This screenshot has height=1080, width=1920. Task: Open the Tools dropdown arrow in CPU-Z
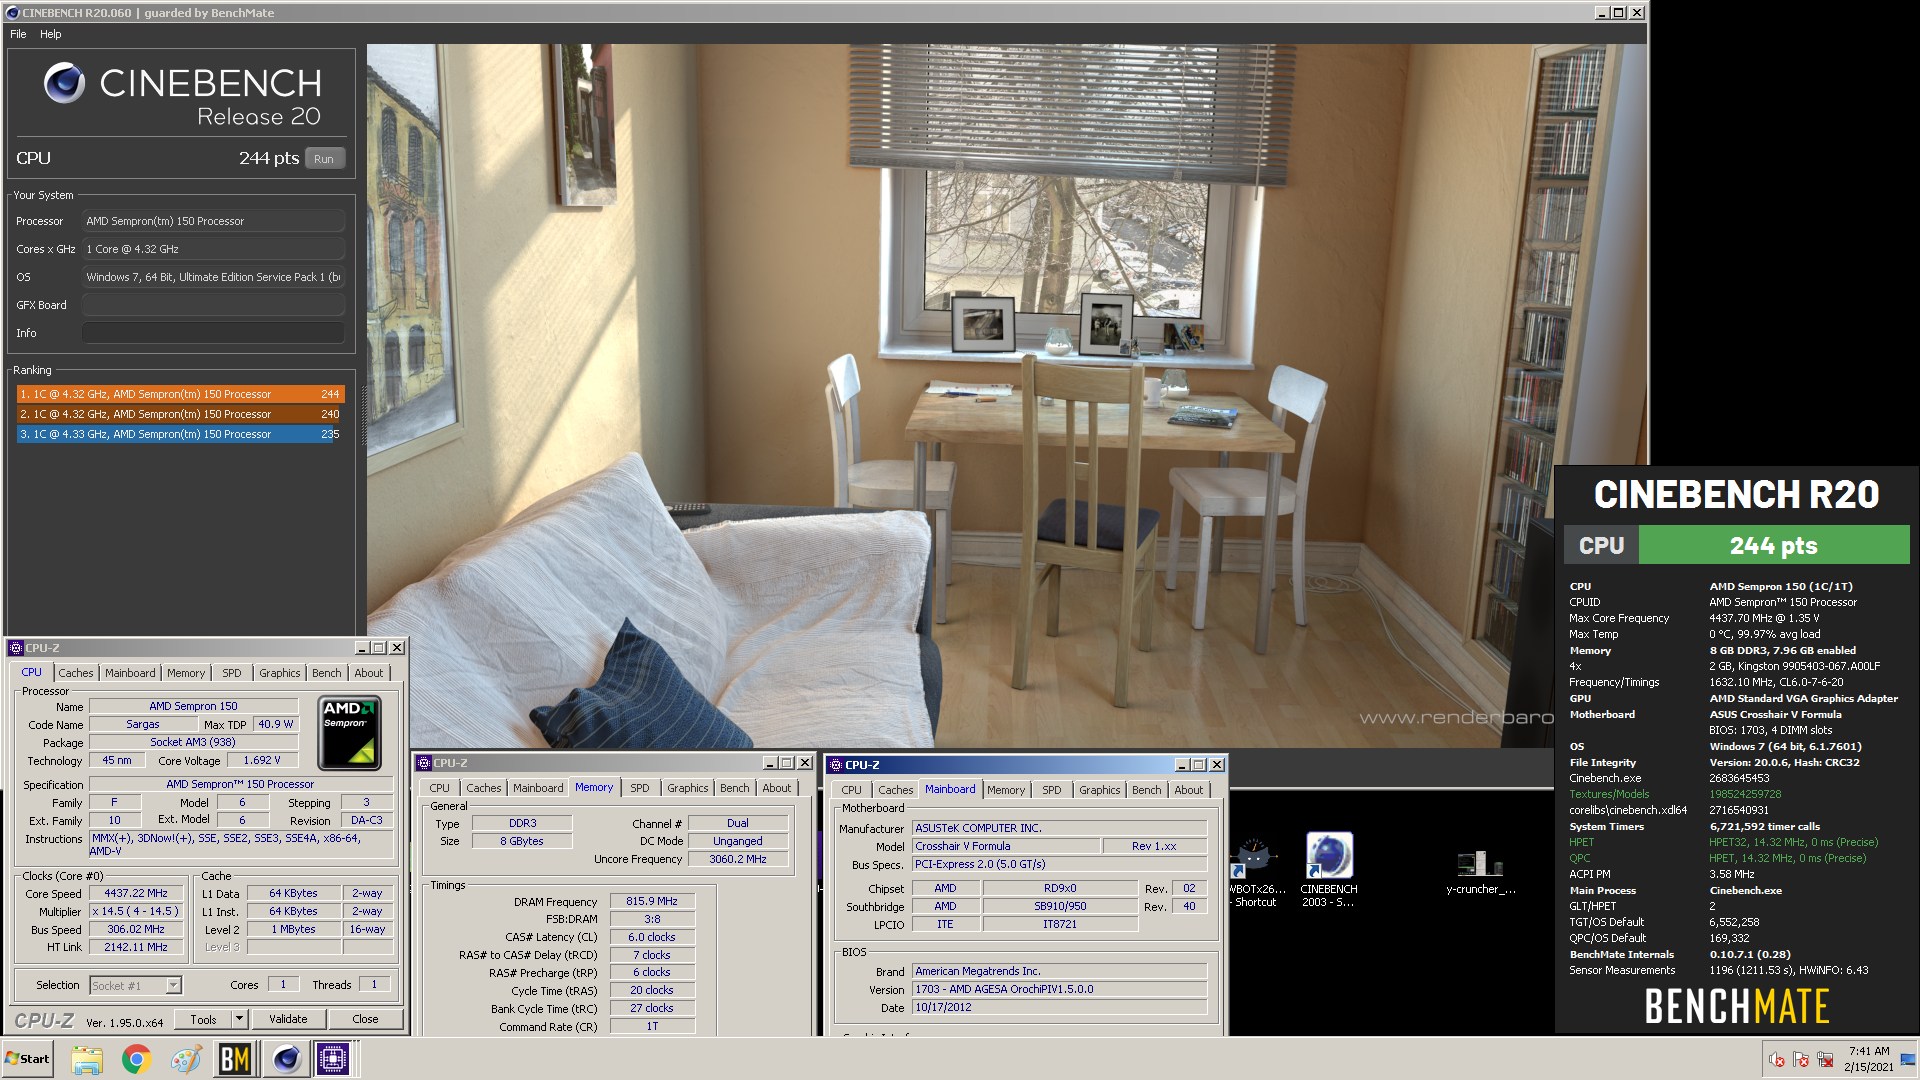239,1019
